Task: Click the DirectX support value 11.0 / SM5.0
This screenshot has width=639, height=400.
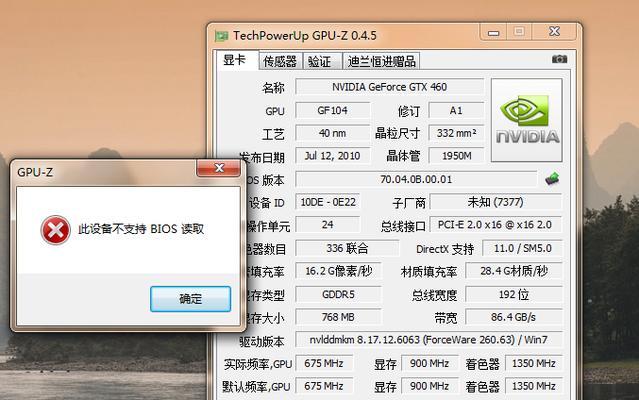Action: pos(522,248)
